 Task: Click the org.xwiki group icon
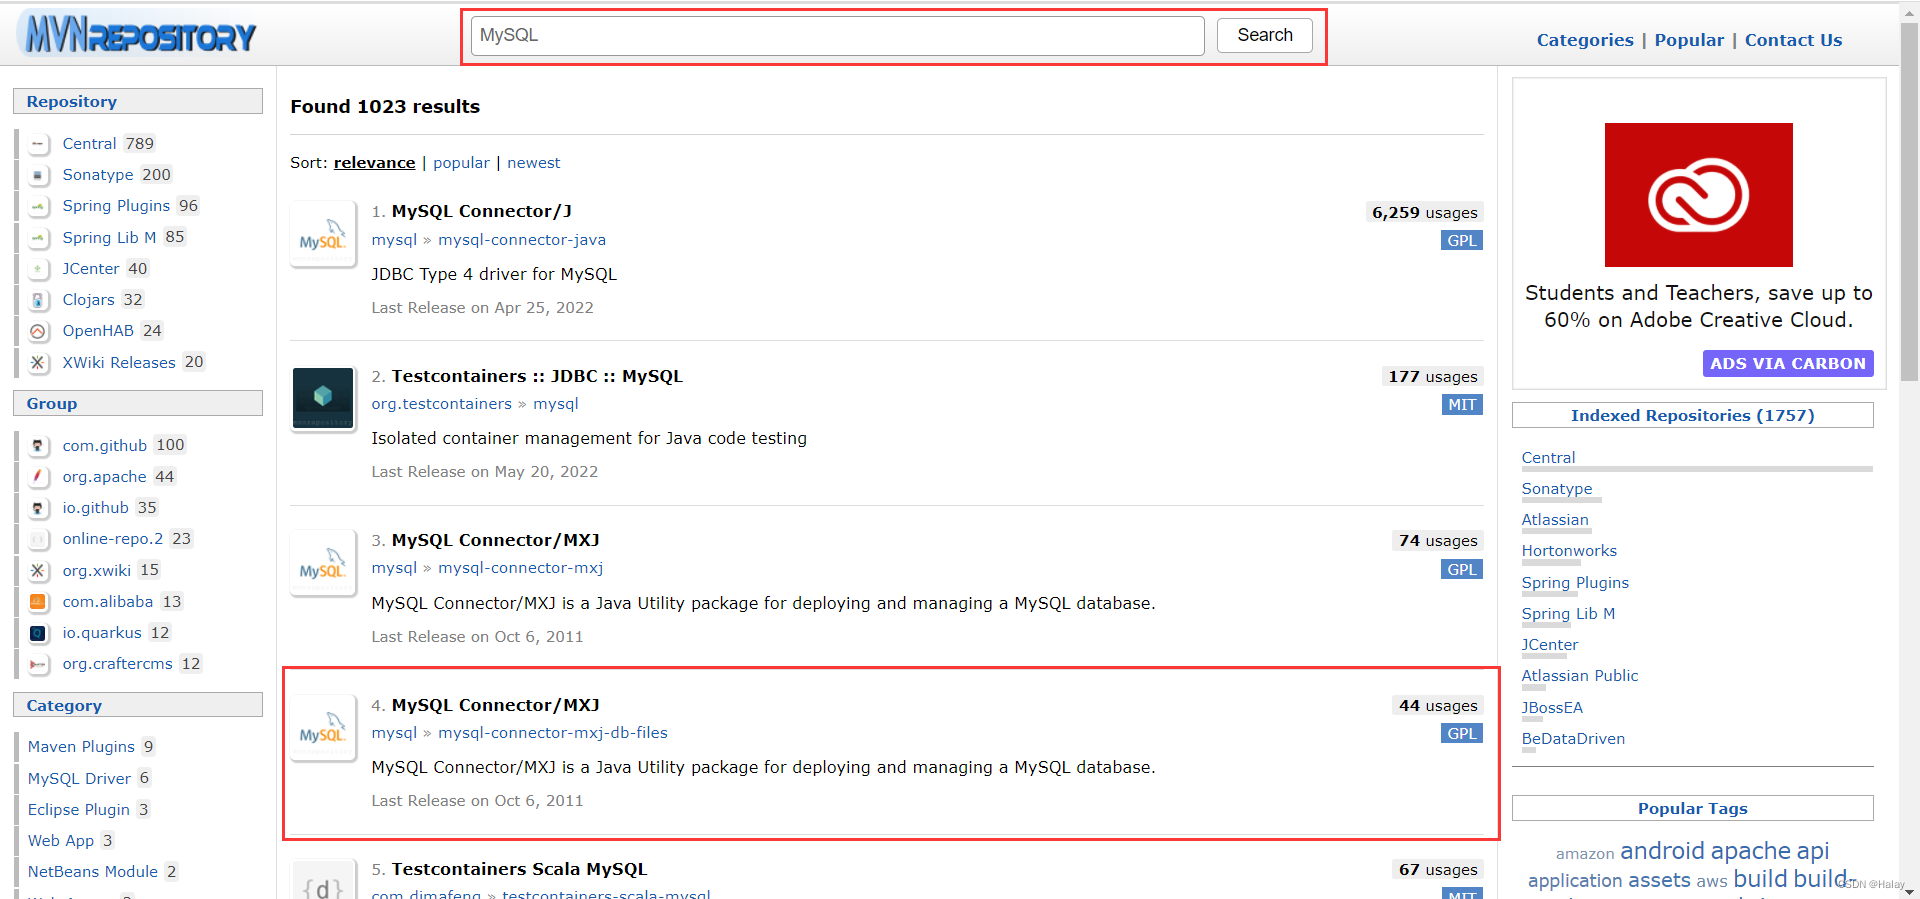tap(38, 571)
